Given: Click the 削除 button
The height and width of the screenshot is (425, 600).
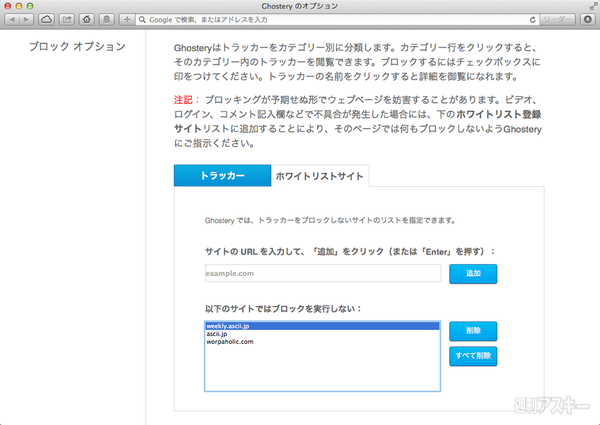Looking at the screenshot, I should click(x=473, y=331).
